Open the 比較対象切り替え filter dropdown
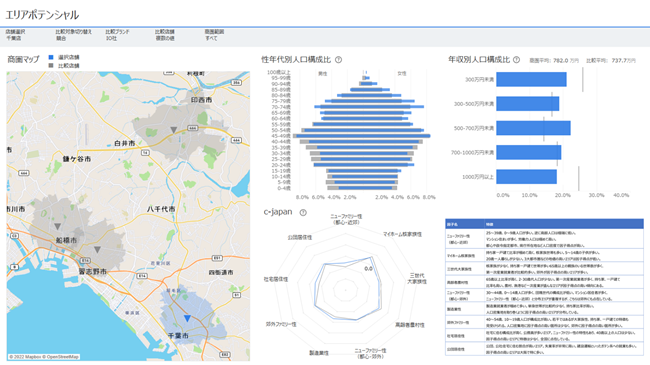 (x=73, y=35)
